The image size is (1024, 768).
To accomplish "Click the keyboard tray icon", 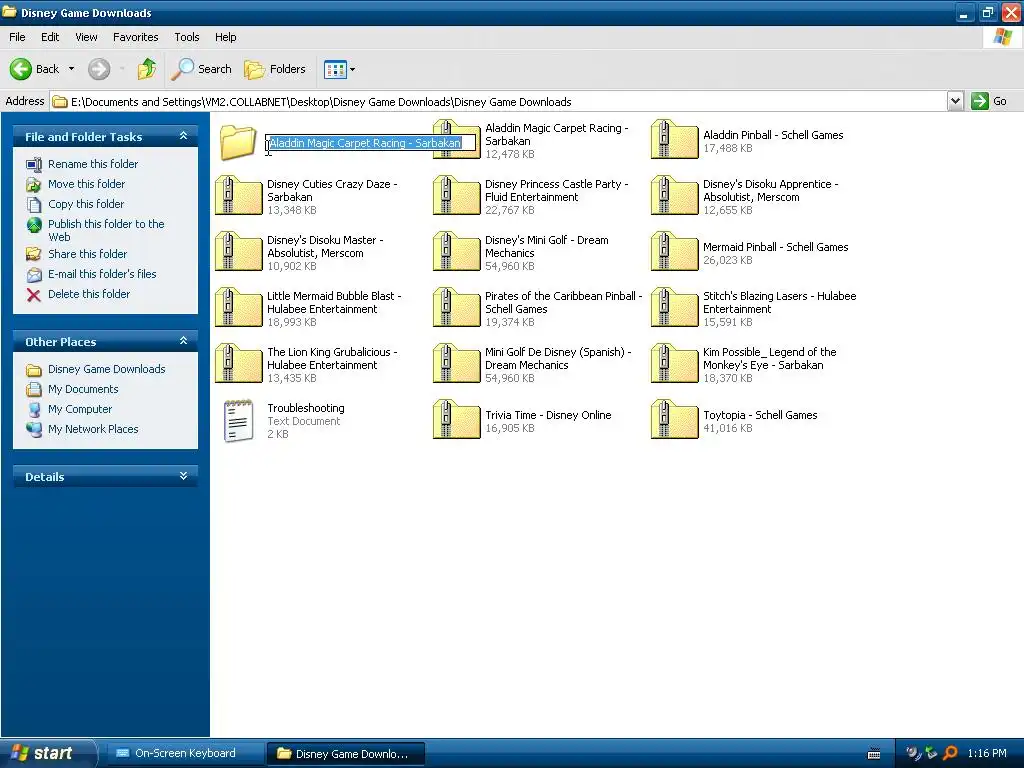I will (874, 754).
